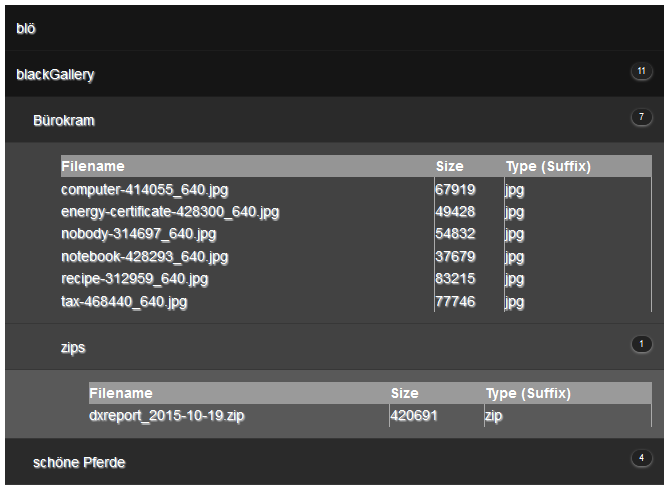The height and width of the screenshot is (491, 671).
Task: Expand the blö accordion row
Action: [x=26, y=29]
